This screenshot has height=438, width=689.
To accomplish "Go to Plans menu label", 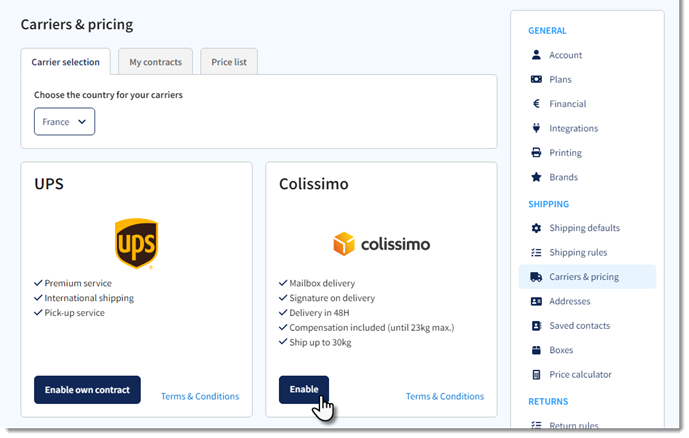I will (x=560, y=80).
